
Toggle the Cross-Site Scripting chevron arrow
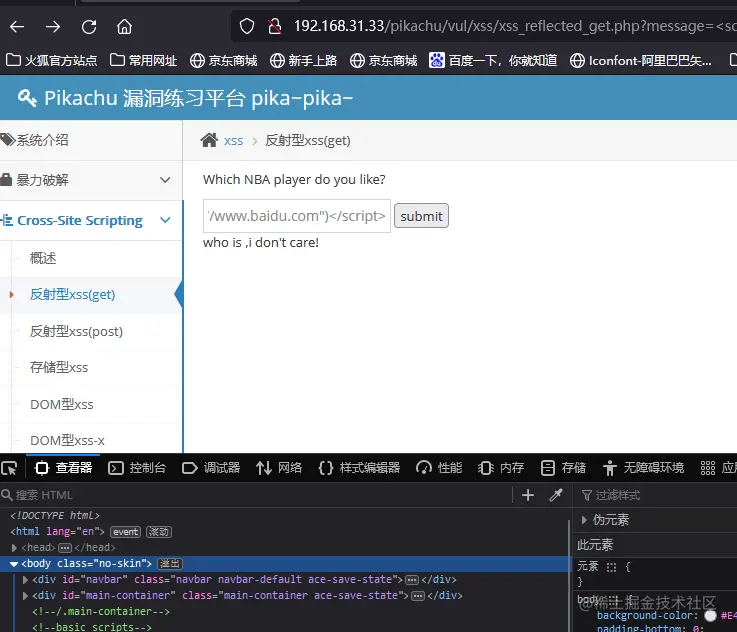[x=165, y=220]
